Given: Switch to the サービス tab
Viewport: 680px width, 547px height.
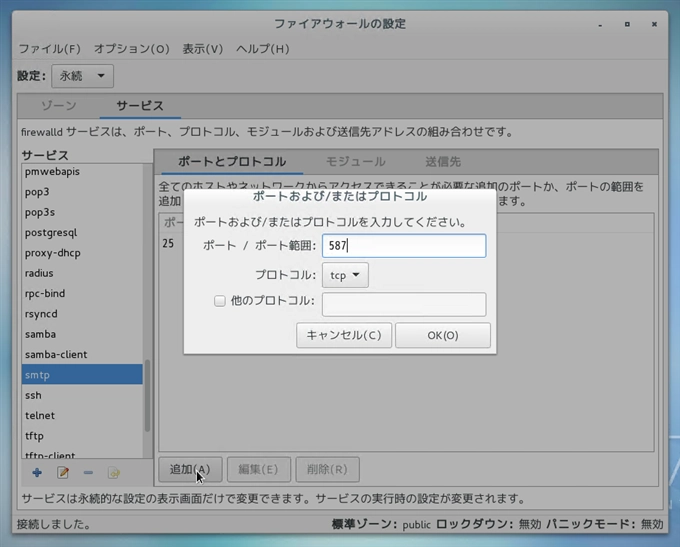Looking at the screenshot, I should point(140,106).
